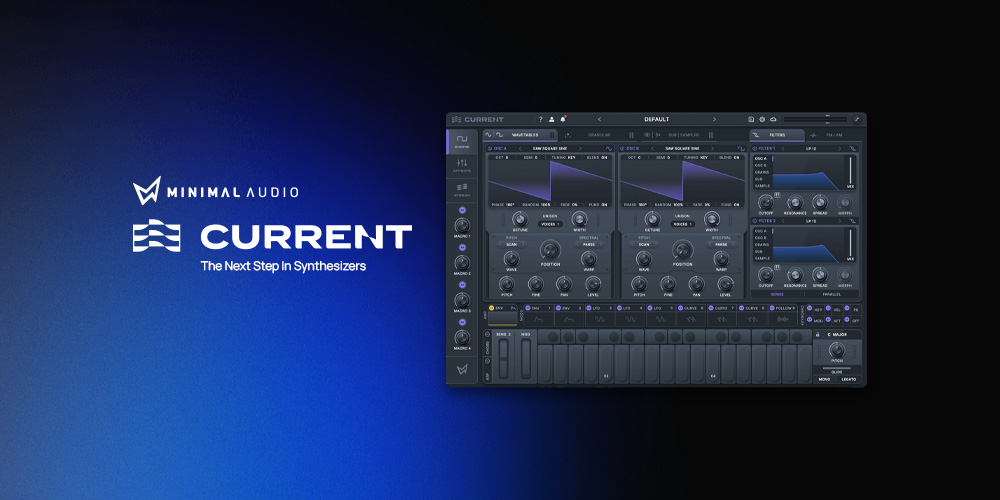
Task: Click the LFO 3 modulation source icon
Action: [588, 308]
